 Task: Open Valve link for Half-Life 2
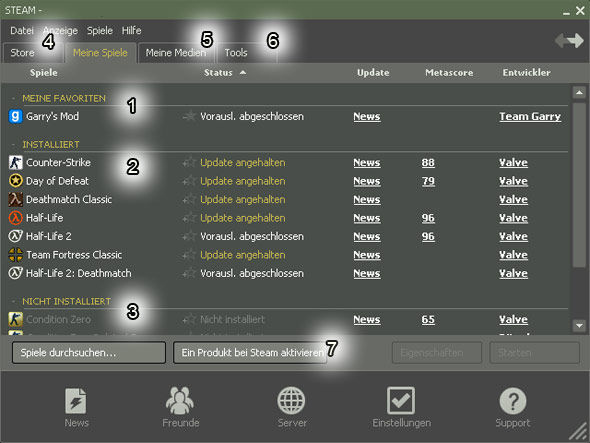pyautogui.click(x=513, y=237)
